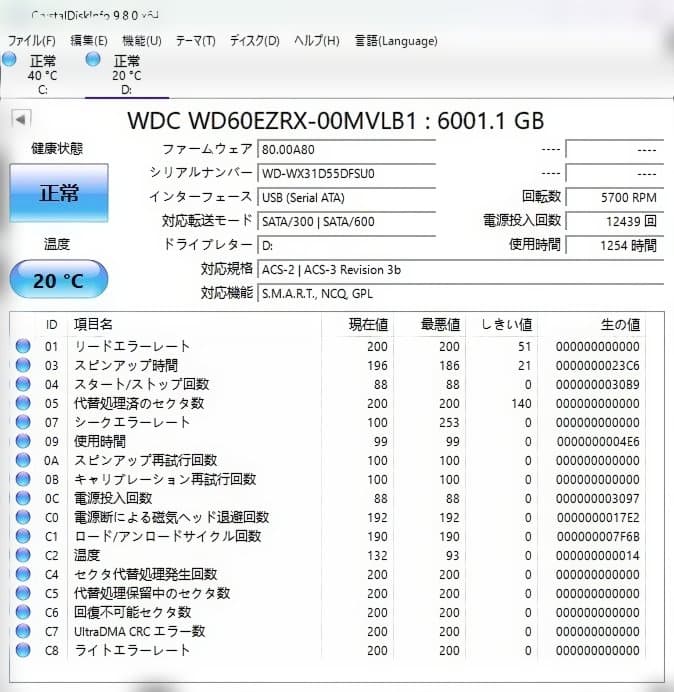The height and width of the screenshot is (692, 674).
Task: Click the previous disk arrow button
Action: pyautogui.click(x=20, y=119)
